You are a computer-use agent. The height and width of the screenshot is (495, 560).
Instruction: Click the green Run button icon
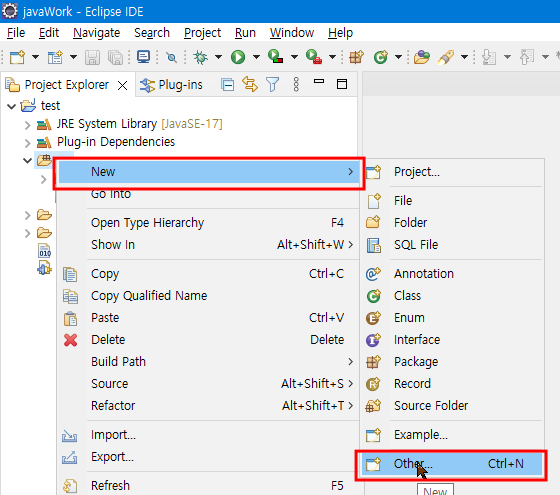pos(238,57)
